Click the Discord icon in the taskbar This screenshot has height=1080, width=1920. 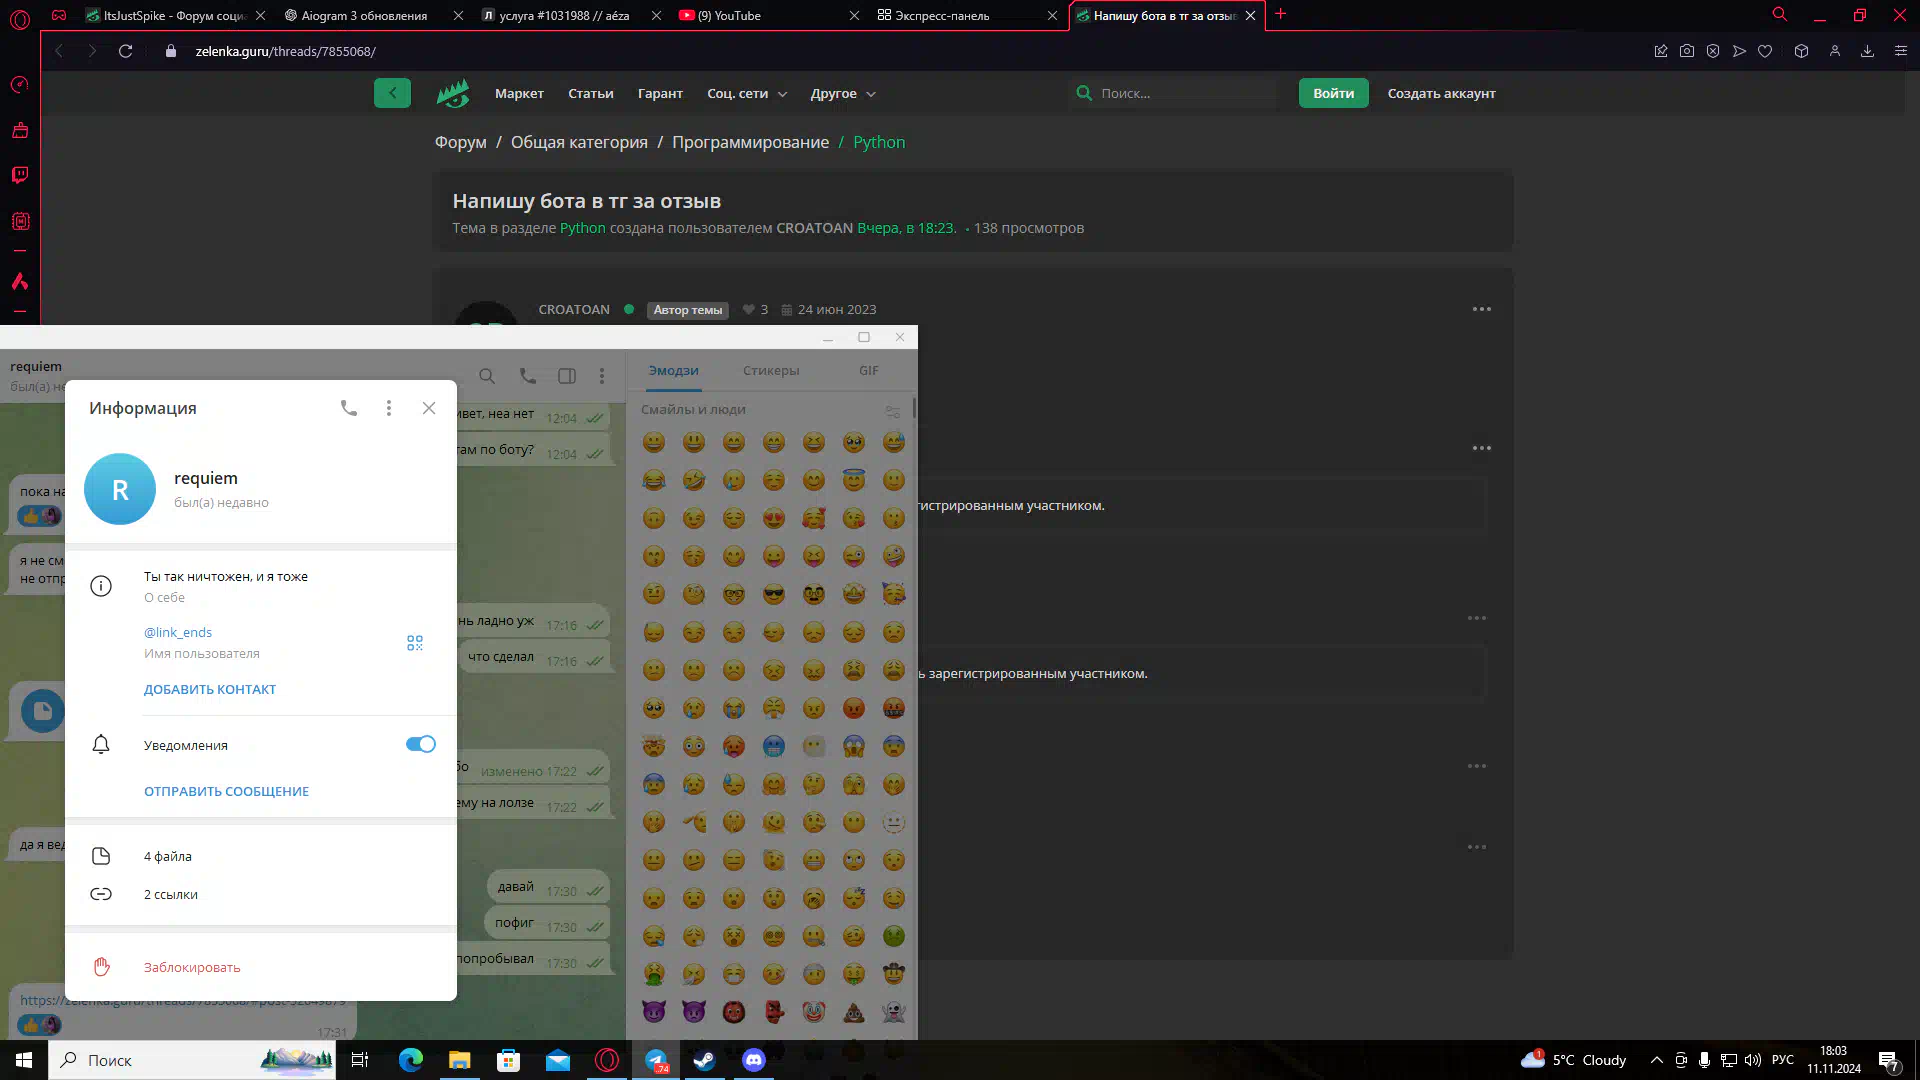tap(754, 1060)
